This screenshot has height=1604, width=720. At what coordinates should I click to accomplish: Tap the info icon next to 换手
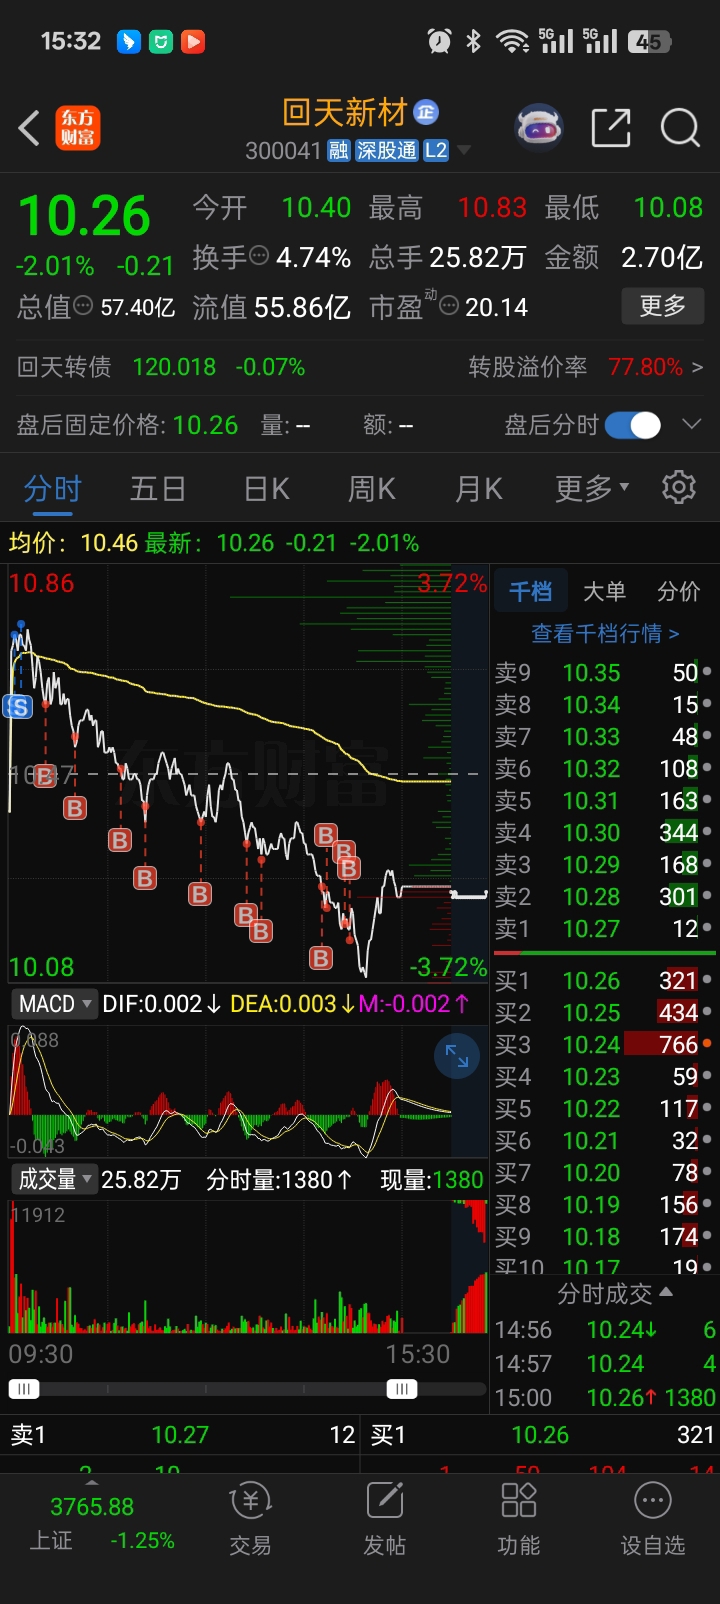coord(259,256)
